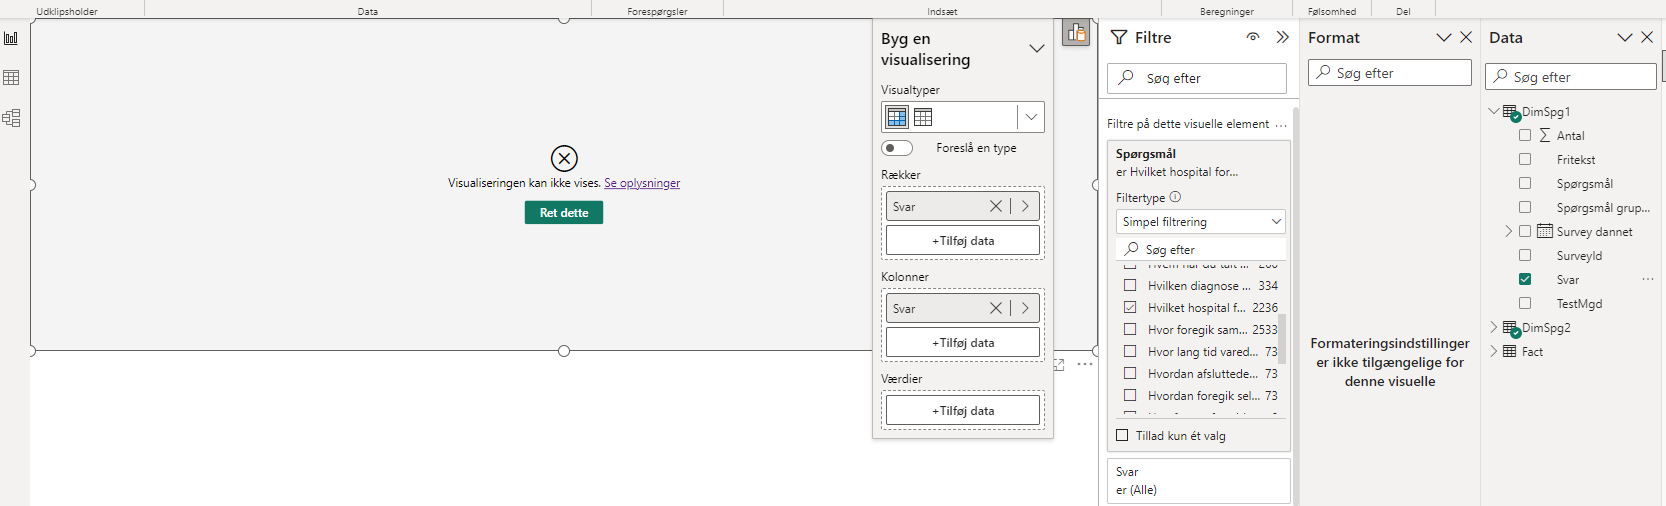The width and height of the screenshot is (1666, 506).
Task: Expand the Survey dannet hierarchy
Action: (1509, 231)
